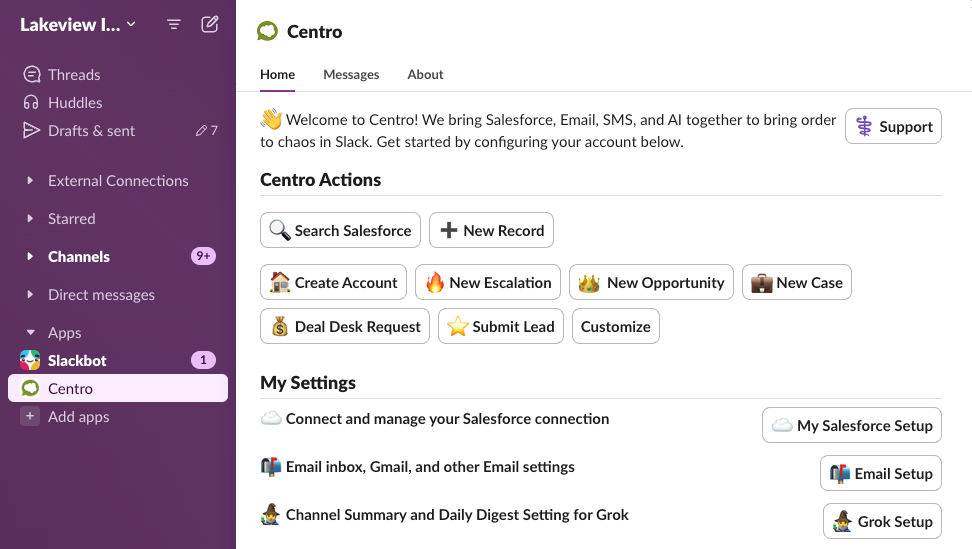Expand the External Connections section
This screenshot has height=549, width=972.
30,181
